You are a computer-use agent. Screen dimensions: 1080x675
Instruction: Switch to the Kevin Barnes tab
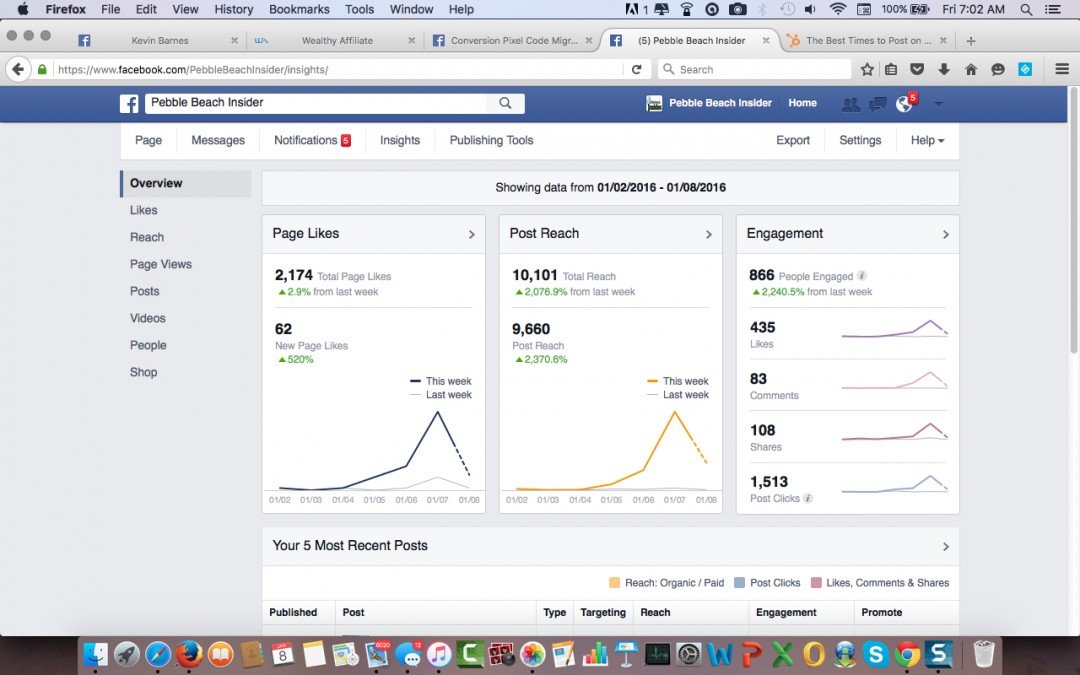[x=160, y=41]
